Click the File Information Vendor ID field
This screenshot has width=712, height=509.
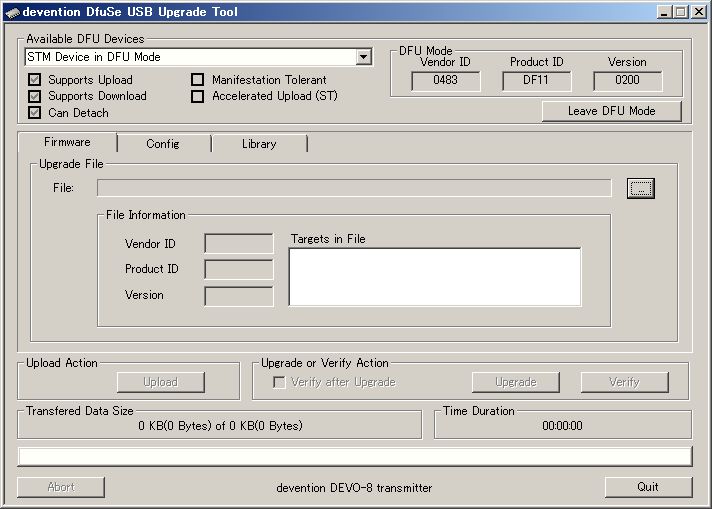click(x=239, y=244)
